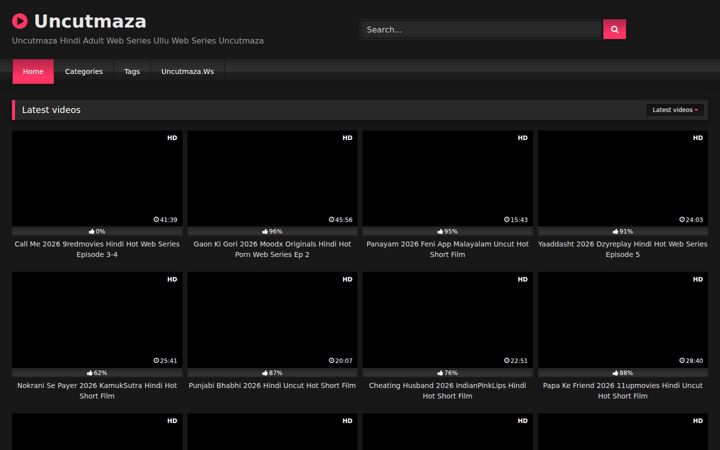Click the 20:07 duration clock label

(341, 361)
